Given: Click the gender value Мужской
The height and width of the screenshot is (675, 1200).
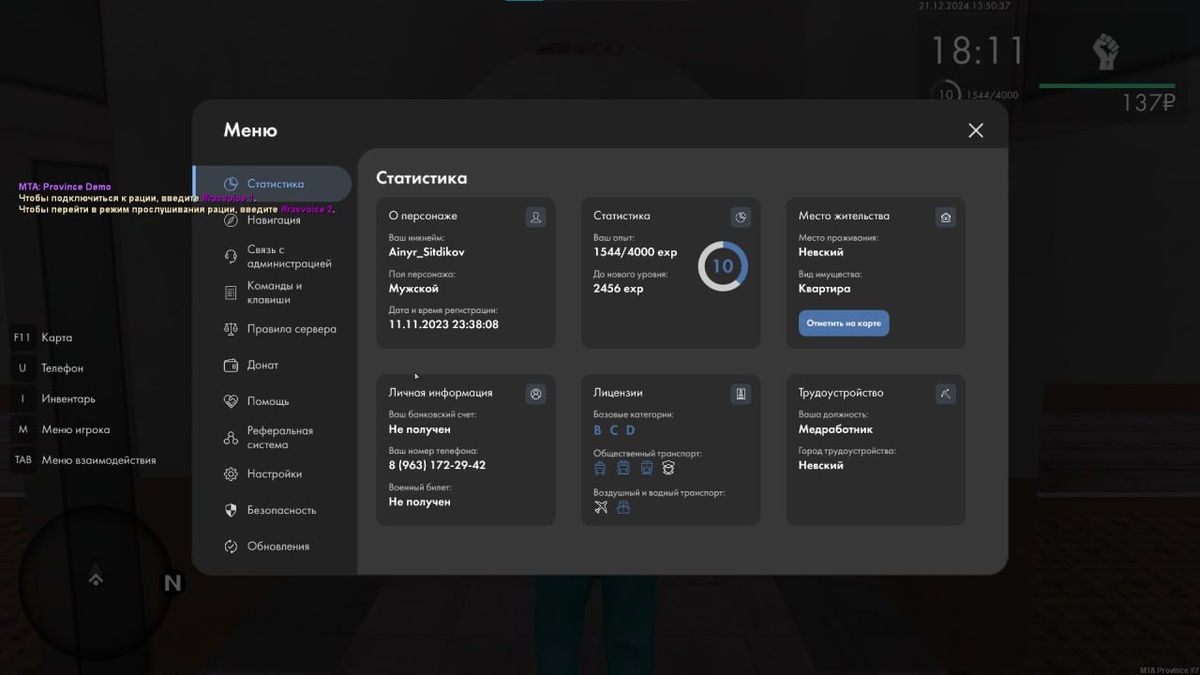Looking at the screenshot, I should pos(414,288).
